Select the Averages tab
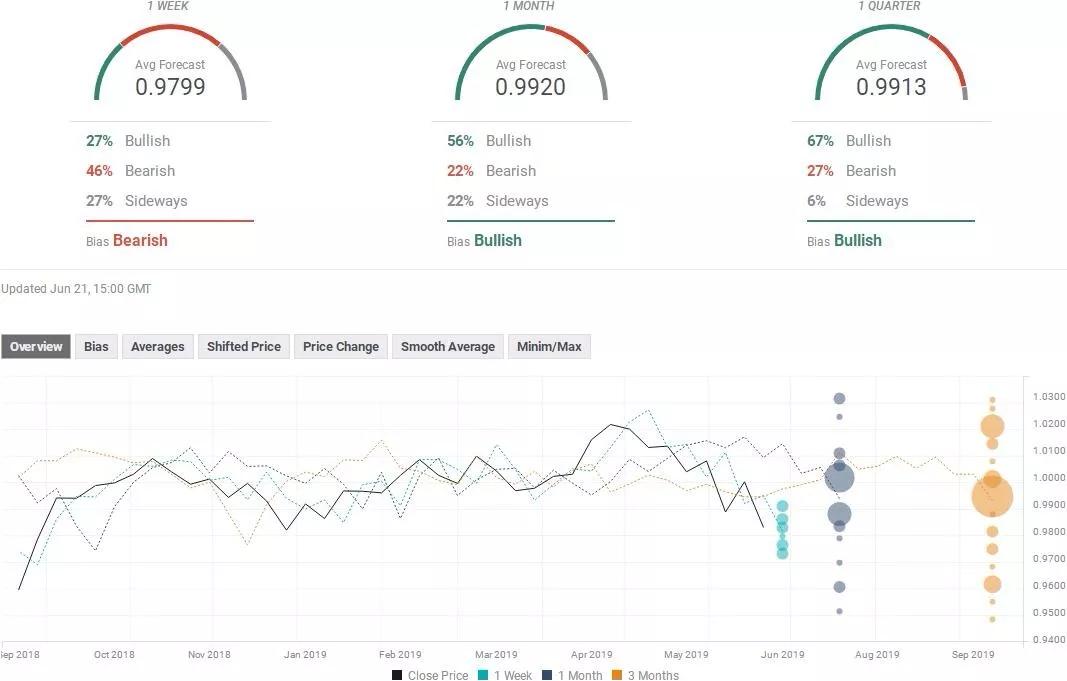Image resolution: width=1067 pixels, height=681 pixels. point(157,347)
